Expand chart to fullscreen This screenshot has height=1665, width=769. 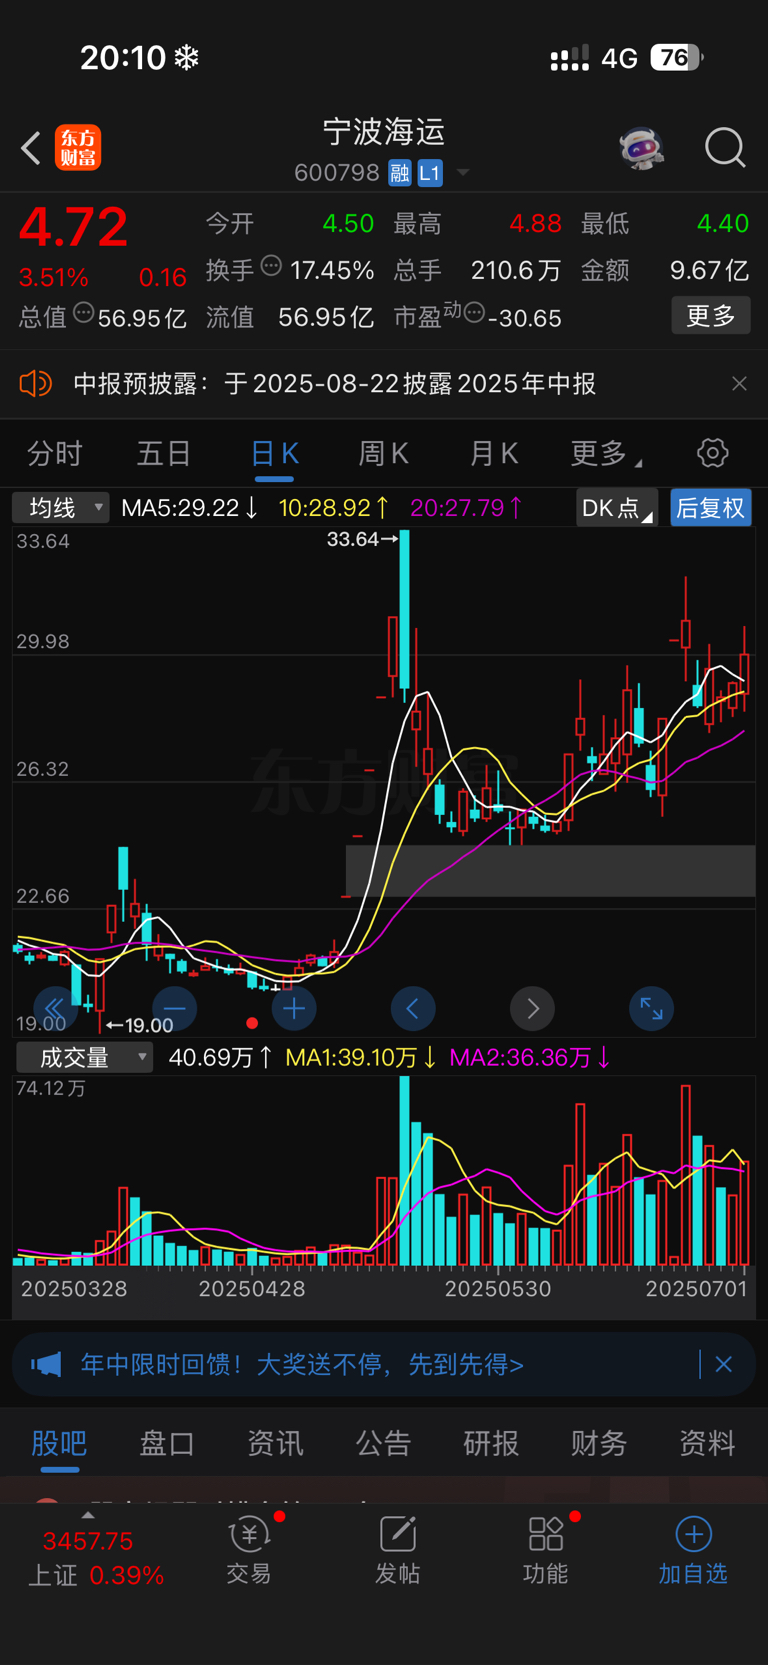pos(652,1009)
